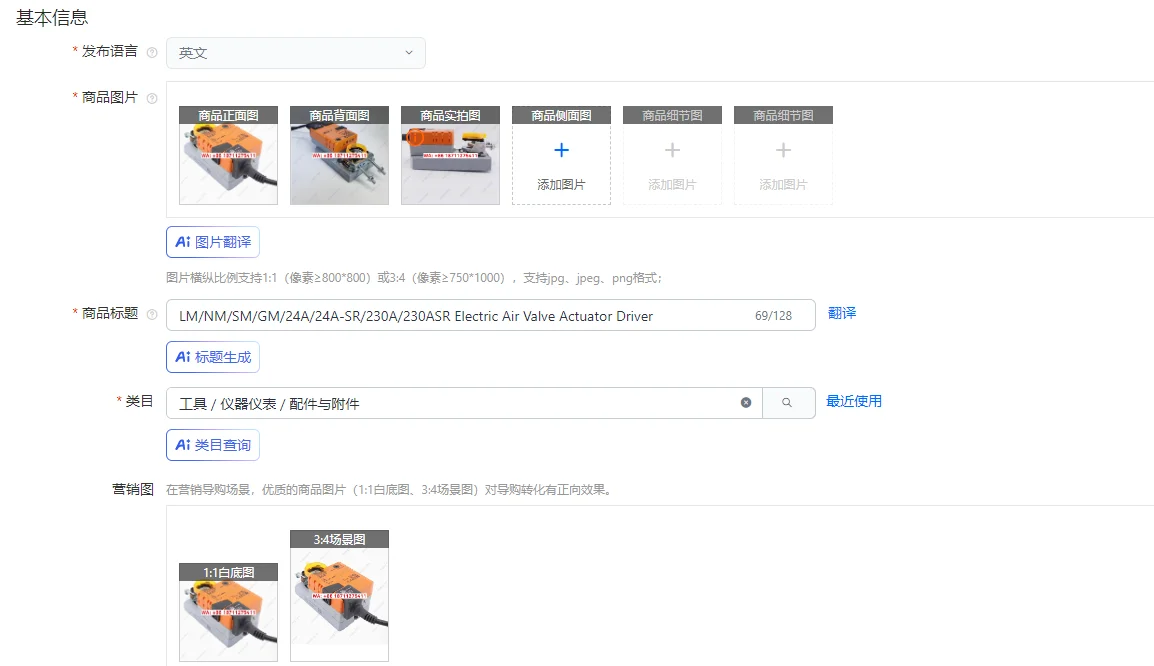
Task: Add an image to the 商品侧面图 slot
Action: coord(562,155)
